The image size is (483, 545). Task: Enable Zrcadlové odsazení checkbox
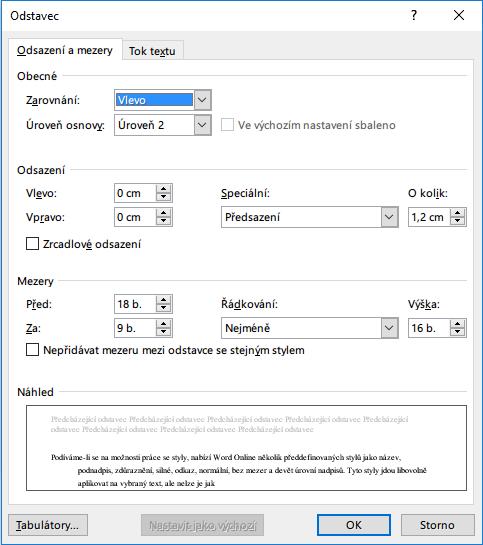[32, 244]
